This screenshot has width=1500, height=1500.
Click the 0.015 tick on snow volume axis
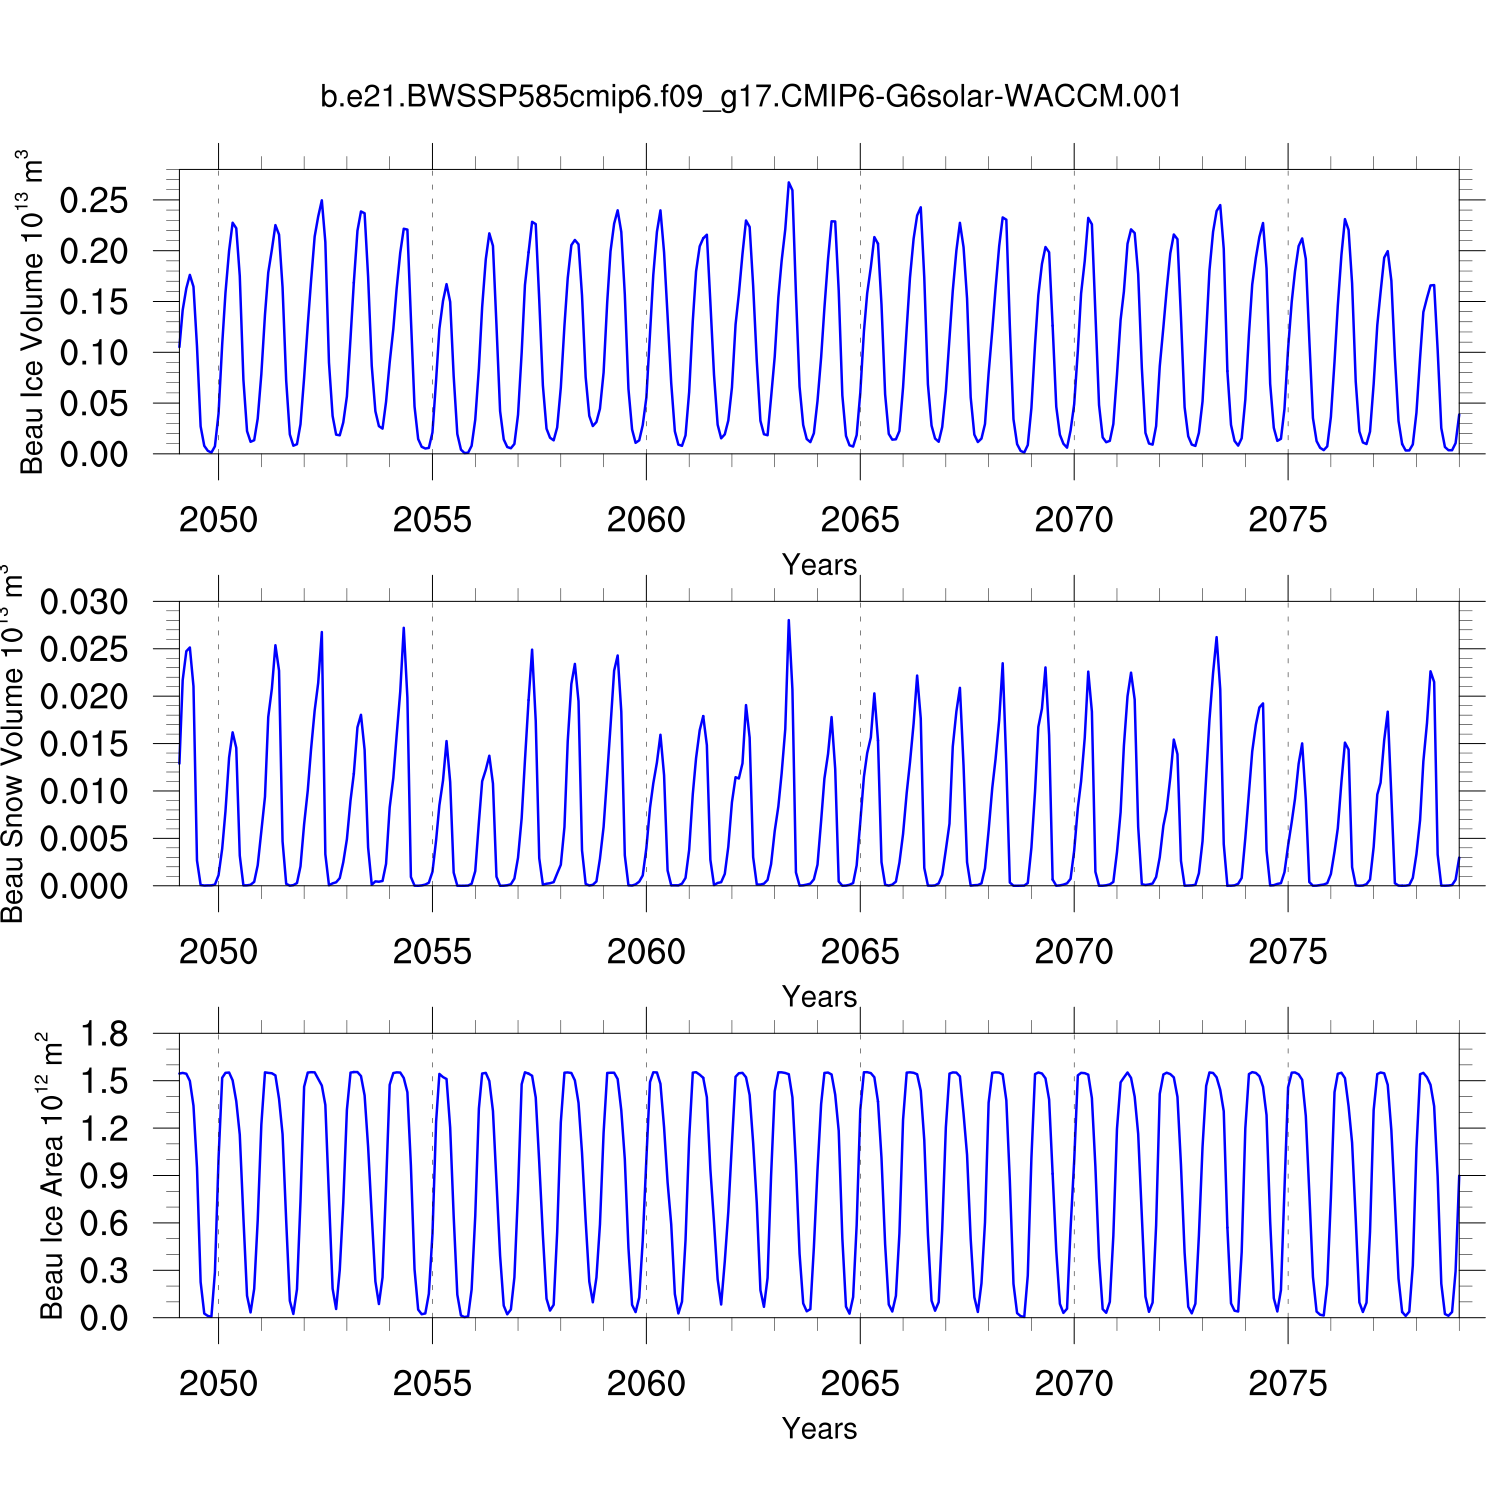[84, 744]
